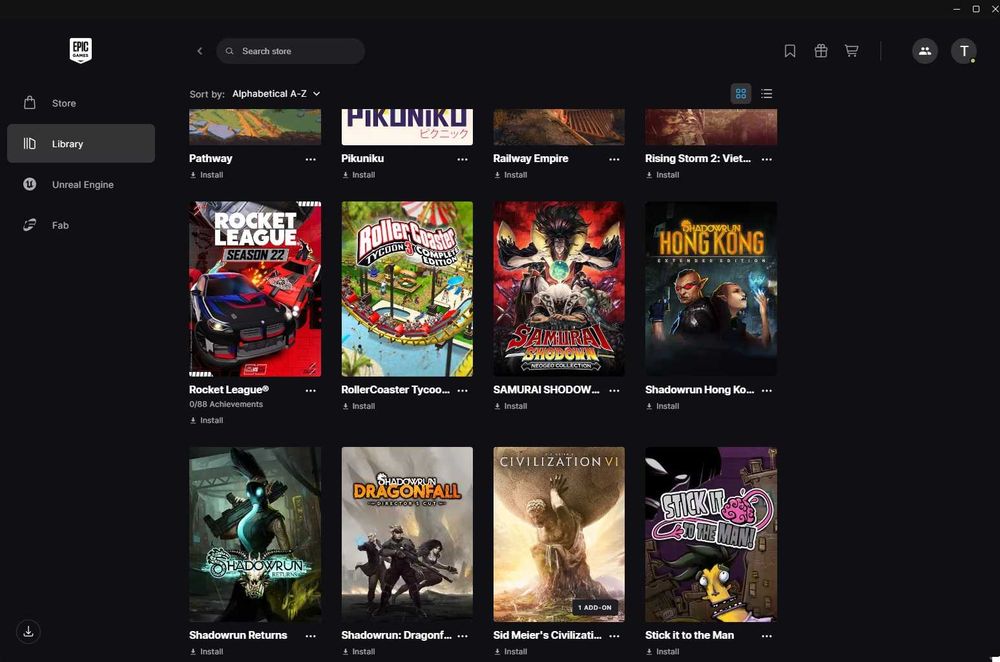Image resolution: width=1000 pixels, height=662 pixels.
Task: Click the Railway Empire game title
Action: tap(531, 158)
